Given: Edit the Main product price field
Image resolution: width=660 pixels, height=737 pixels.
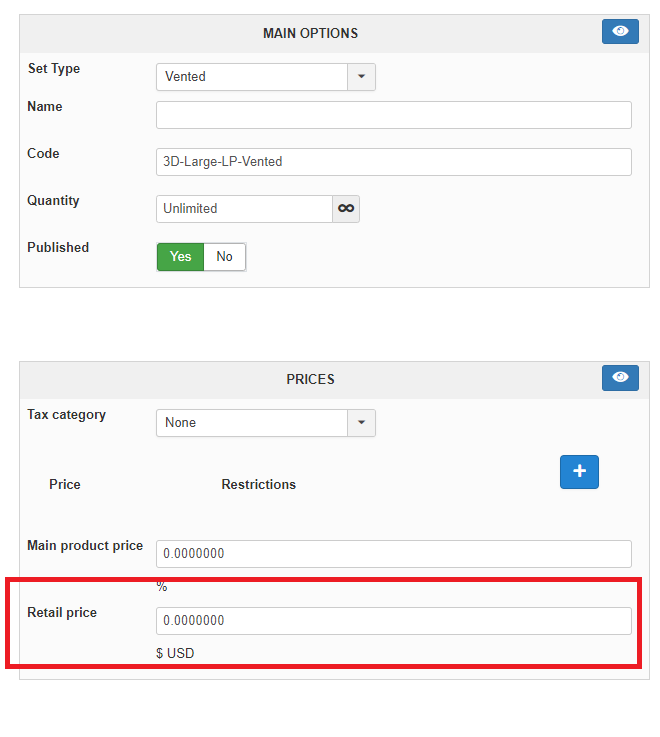Looking at the screenshot, I should [x=393, y=554].
